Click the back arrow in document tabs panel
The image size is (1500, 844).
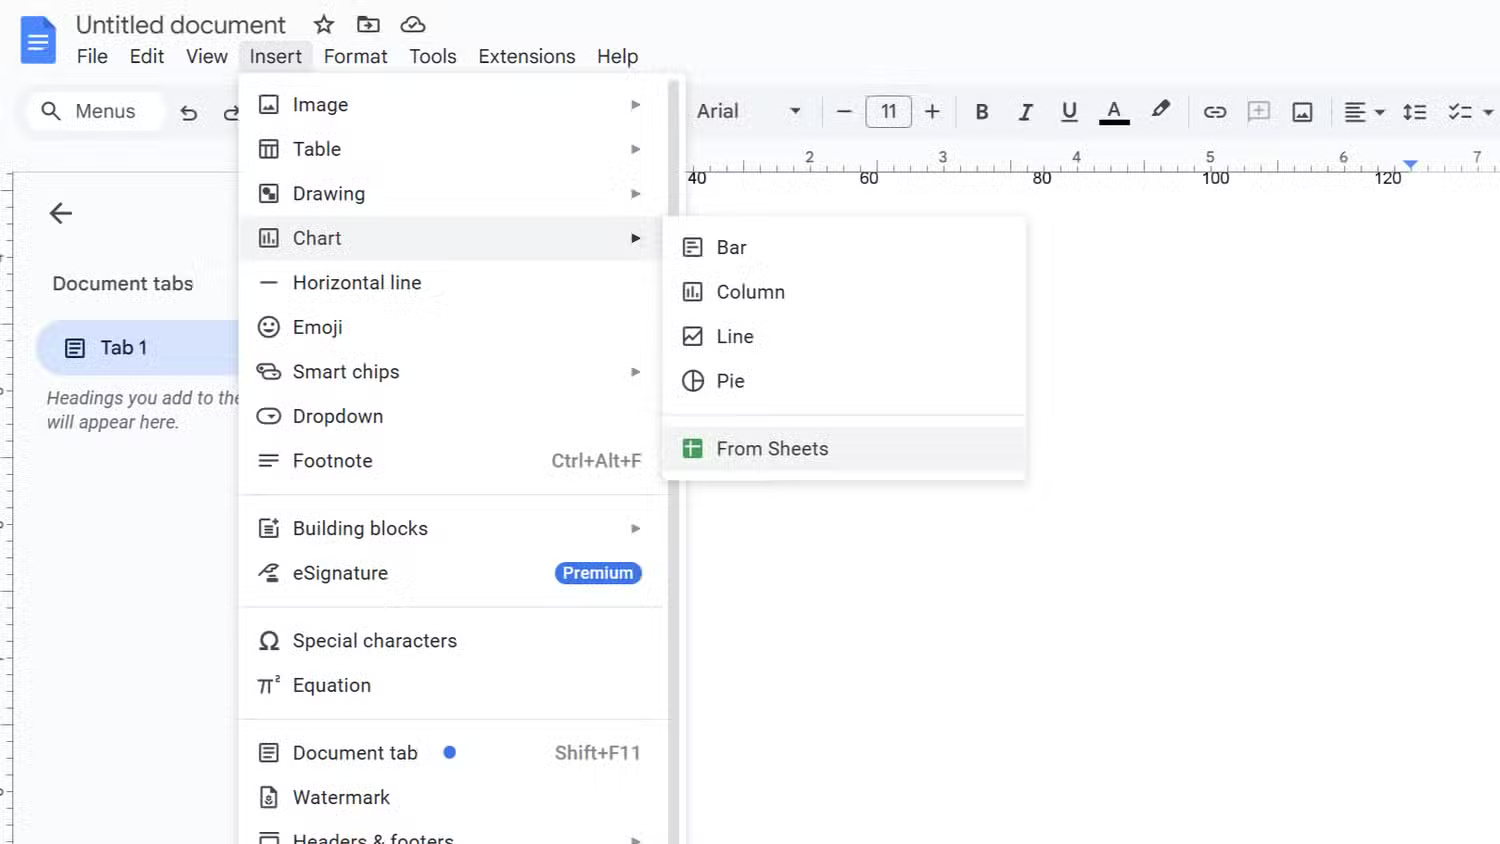point(61,213)
